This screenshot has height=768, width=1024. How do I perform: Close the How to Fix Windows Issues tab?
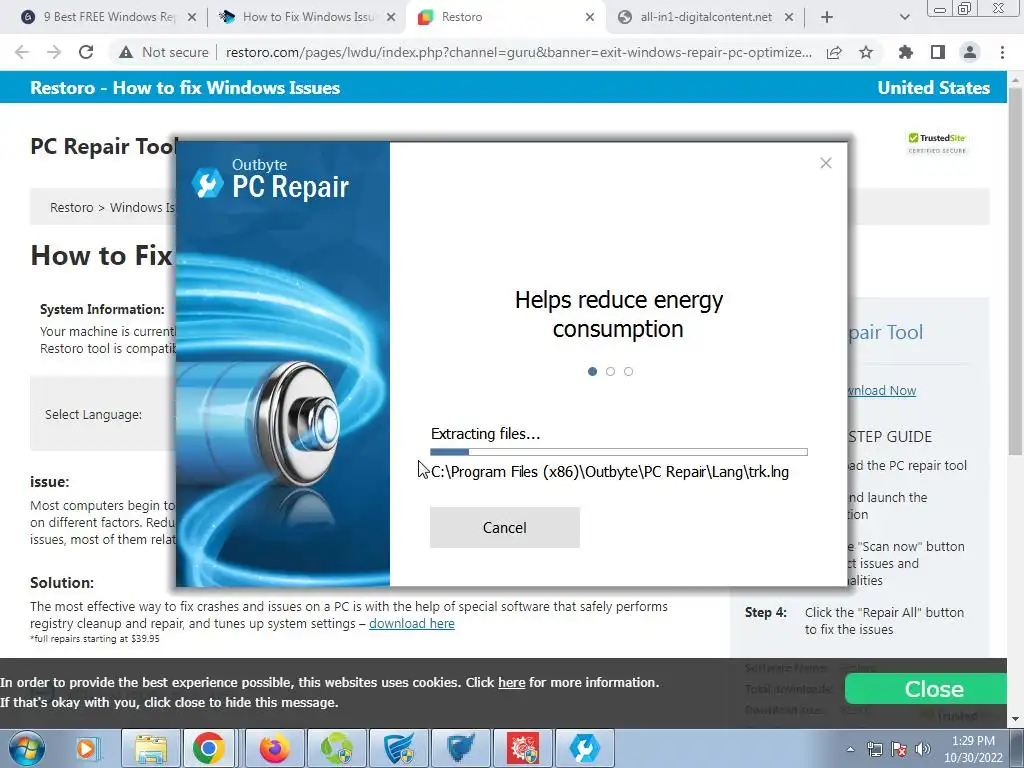(x=391, y=17)
